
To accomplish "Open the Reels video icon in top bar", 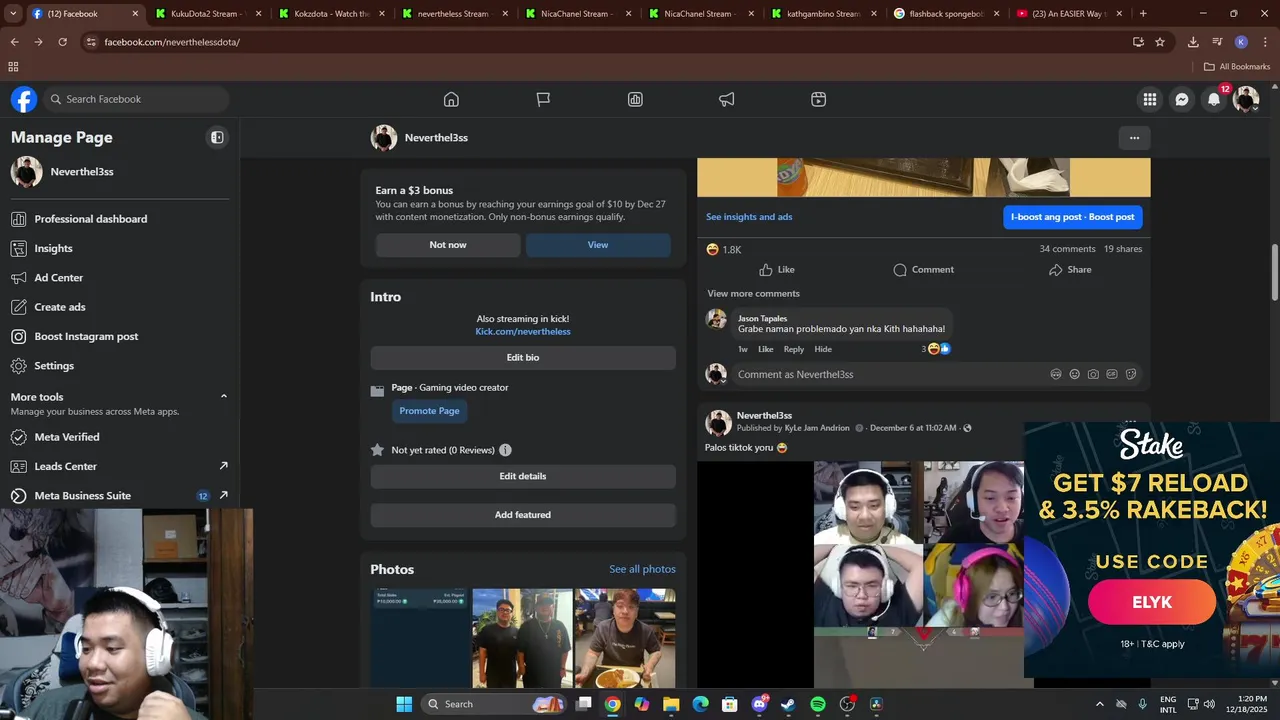I will coord(818,99).
